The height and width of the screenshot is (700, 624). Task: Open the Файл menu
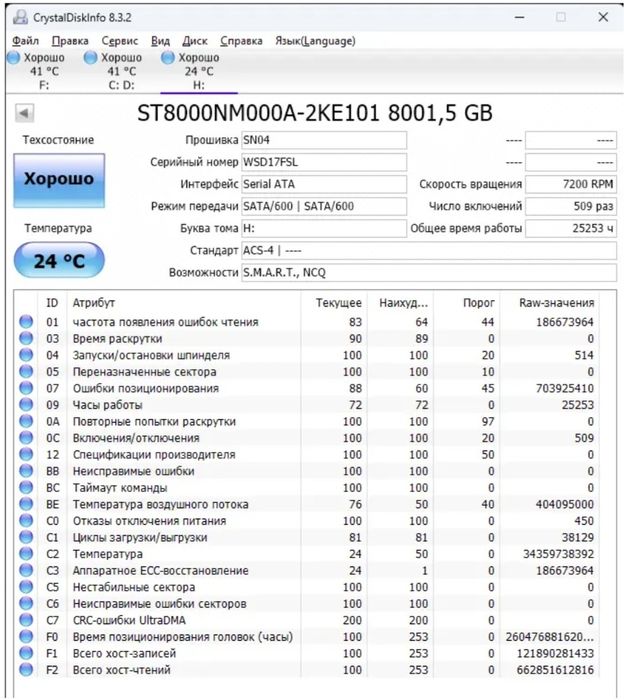[25, 41]
